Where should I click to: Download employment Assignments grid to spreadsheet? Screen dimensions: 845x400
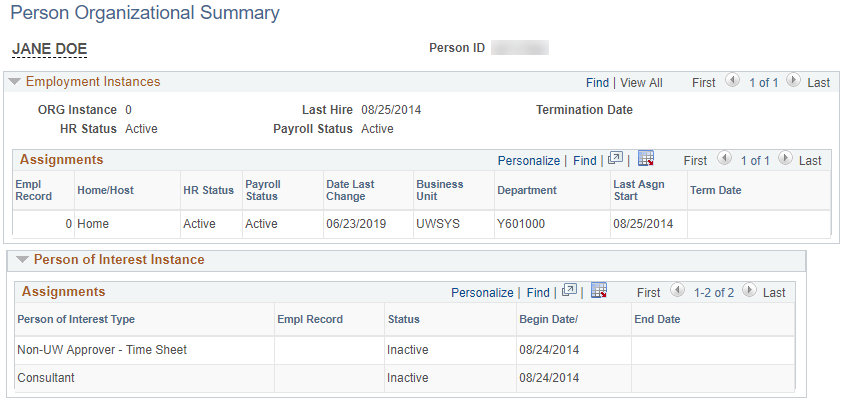pos(646,158)
